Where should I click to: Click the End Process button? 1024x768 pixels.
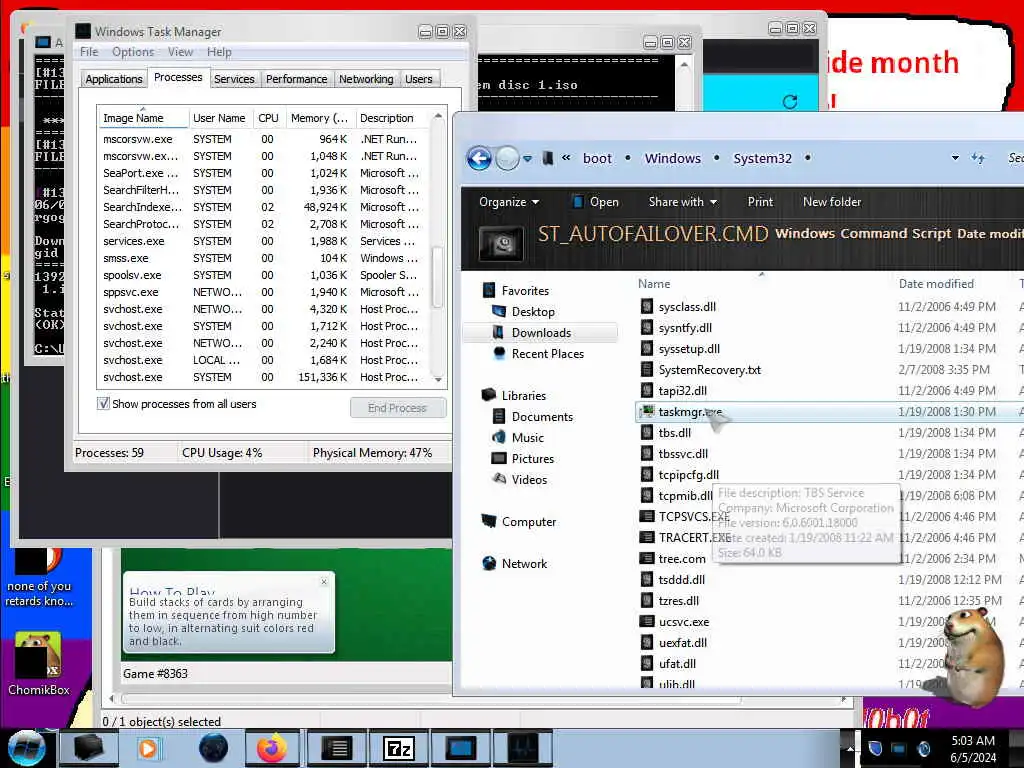[x=398, y=408]
